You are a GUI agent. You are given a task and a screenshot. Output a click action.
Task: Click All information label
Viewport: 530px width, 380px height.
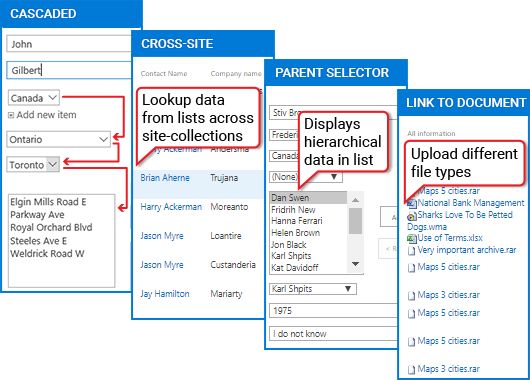coord(431,134)
